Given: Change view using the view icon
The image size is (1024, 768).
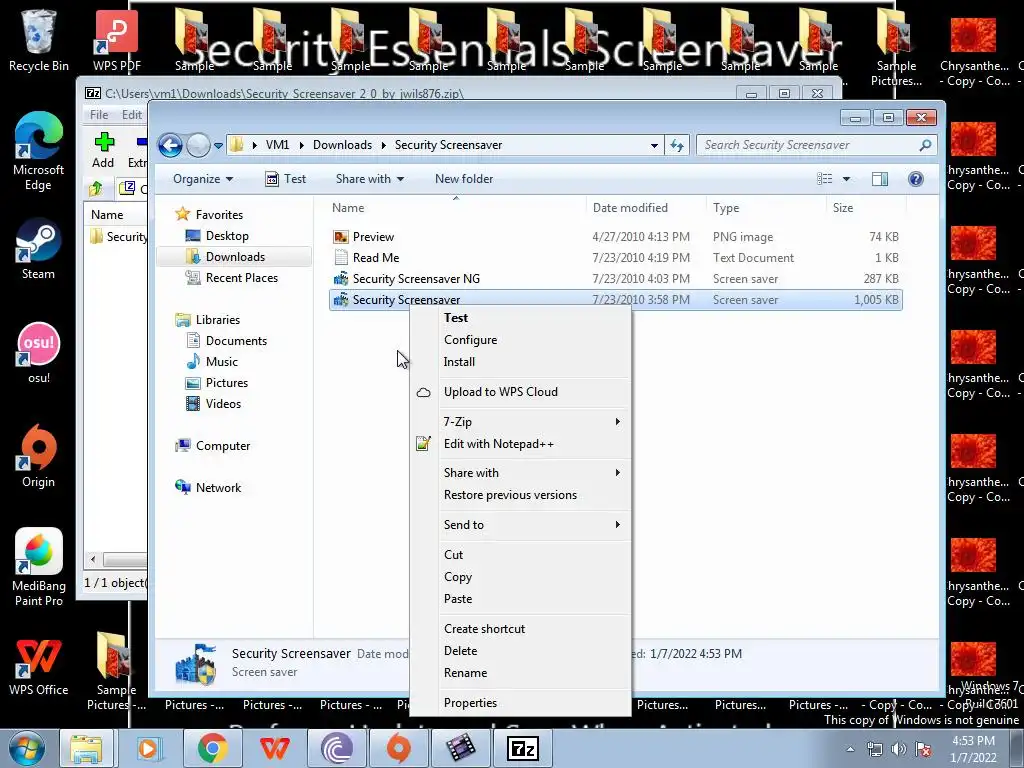Looking at the screenshot, I should (825, 179).
